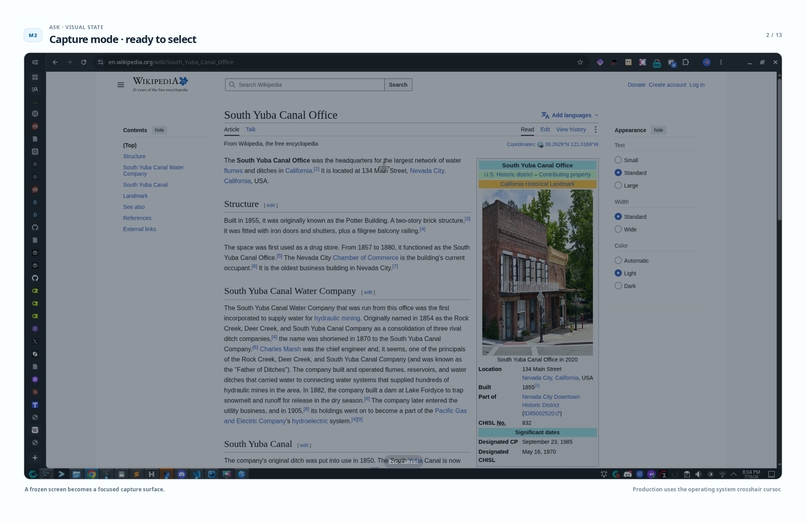Click the Wikipedia logo

(x=160, y=84)
